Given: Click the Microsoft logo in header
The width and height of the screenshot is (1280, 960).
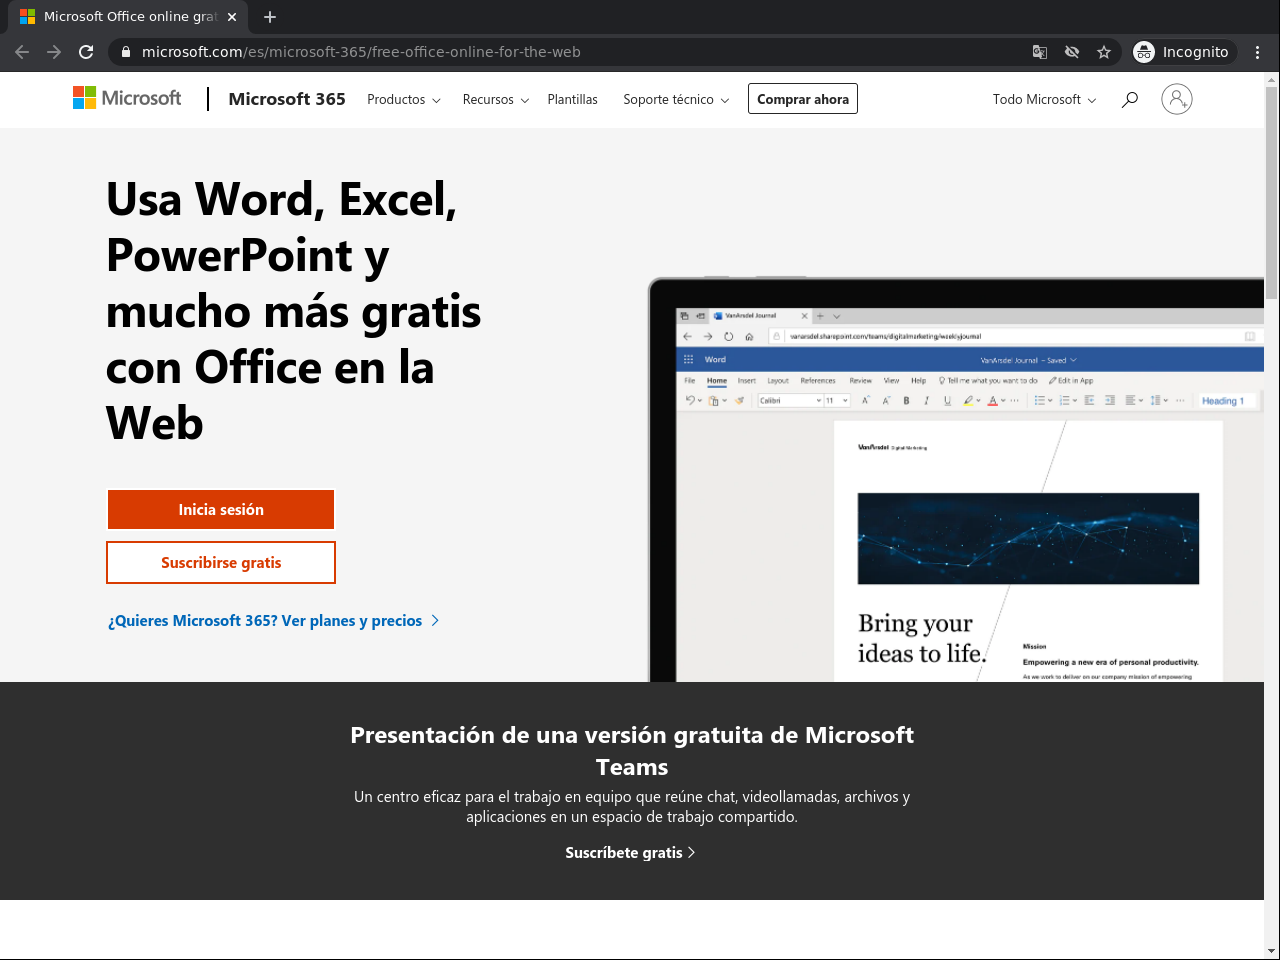Looking at the screenshot, I should 127,98.
